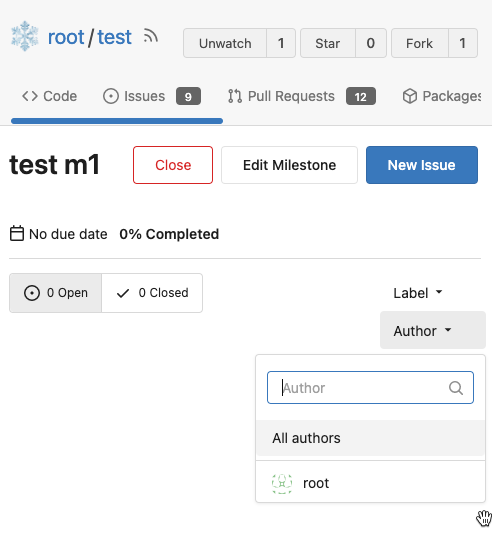The image size is (492, 550).
Task: Click the calendar due date icon
Action: [17, 234]
